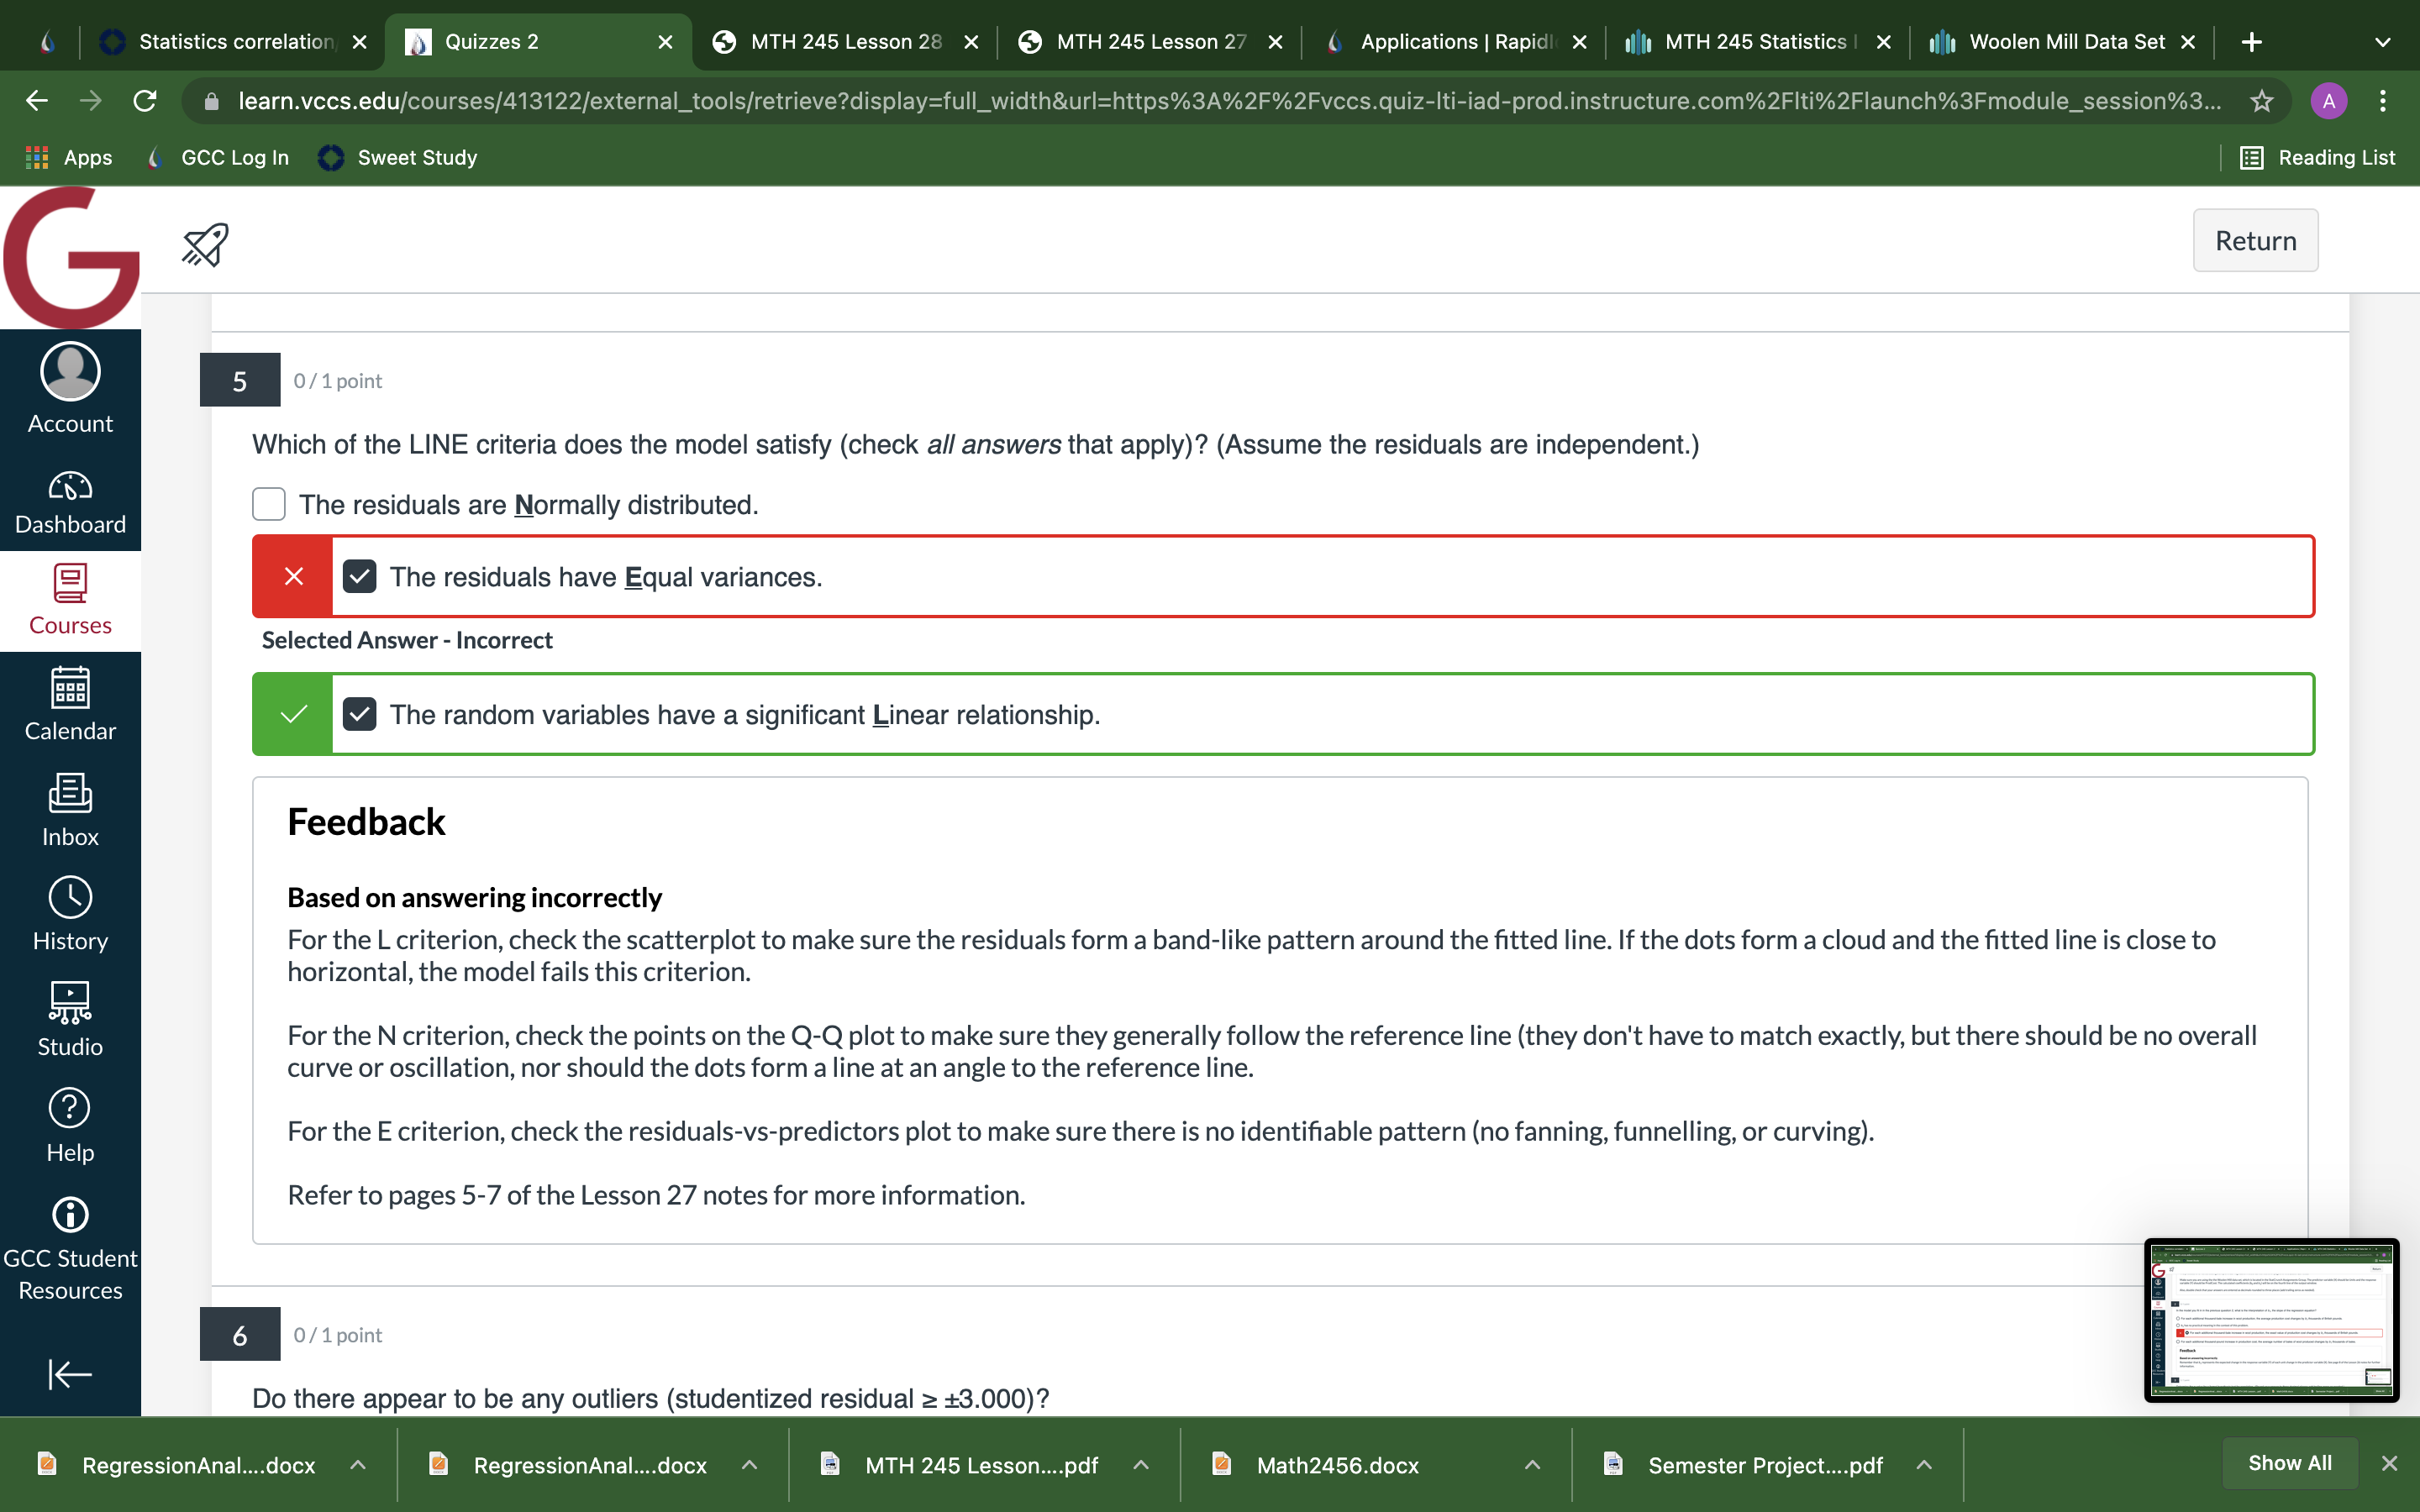The image size is (2420, 1512).
Task: Click the address bar URL
Action: [1229, 101]
